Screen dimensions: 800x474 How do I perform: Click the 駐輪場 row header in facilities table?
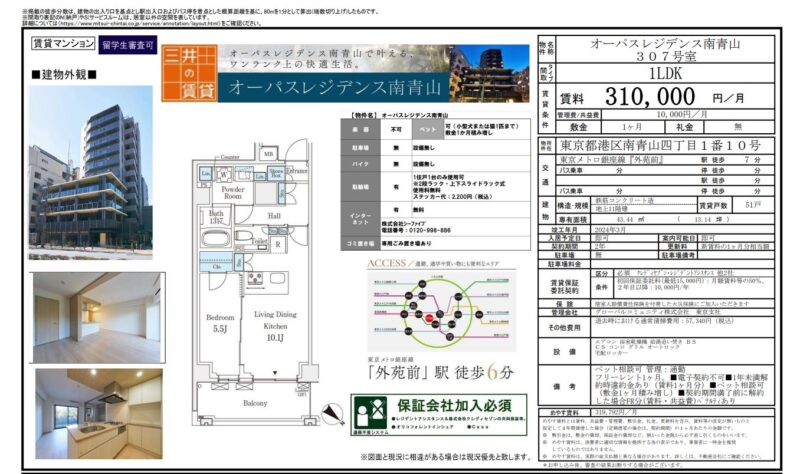360,187
